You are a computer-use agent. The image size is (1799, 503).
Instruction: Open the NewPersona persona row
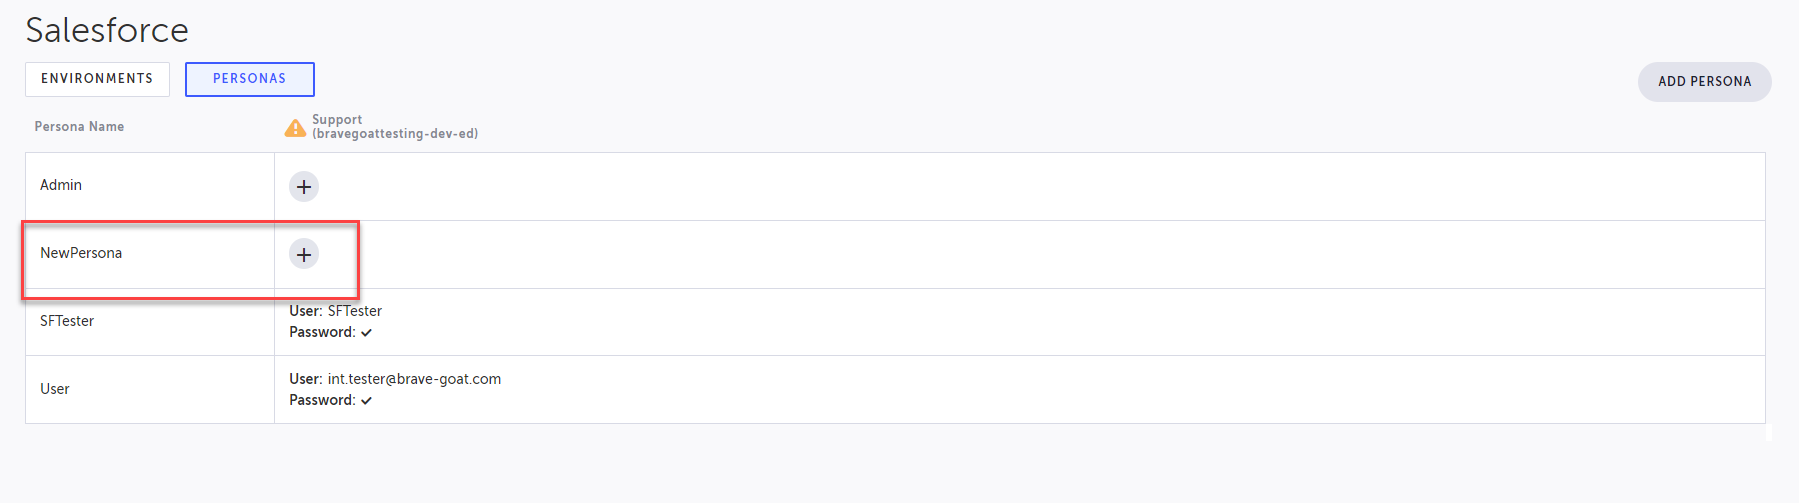[x=81, y=253]
